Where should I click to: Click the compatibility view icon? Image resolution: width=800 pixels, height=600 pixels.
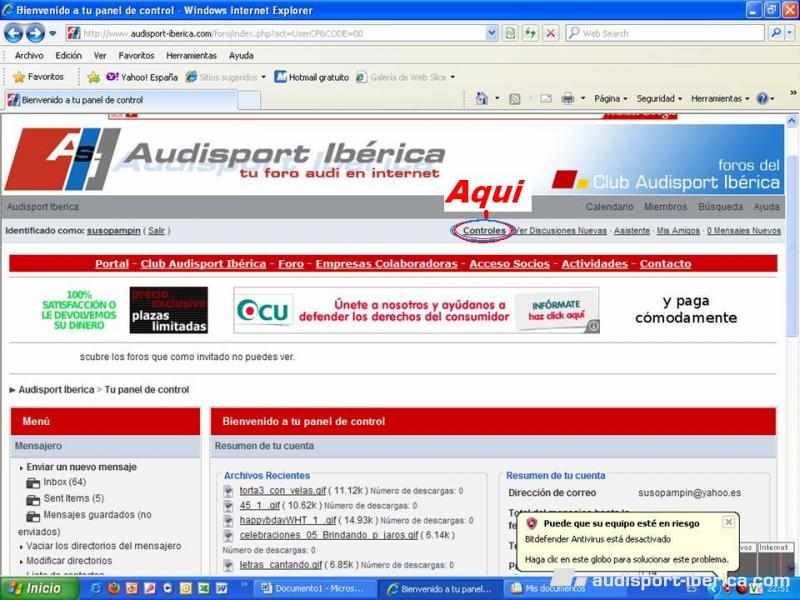click(x=510, y=34)
